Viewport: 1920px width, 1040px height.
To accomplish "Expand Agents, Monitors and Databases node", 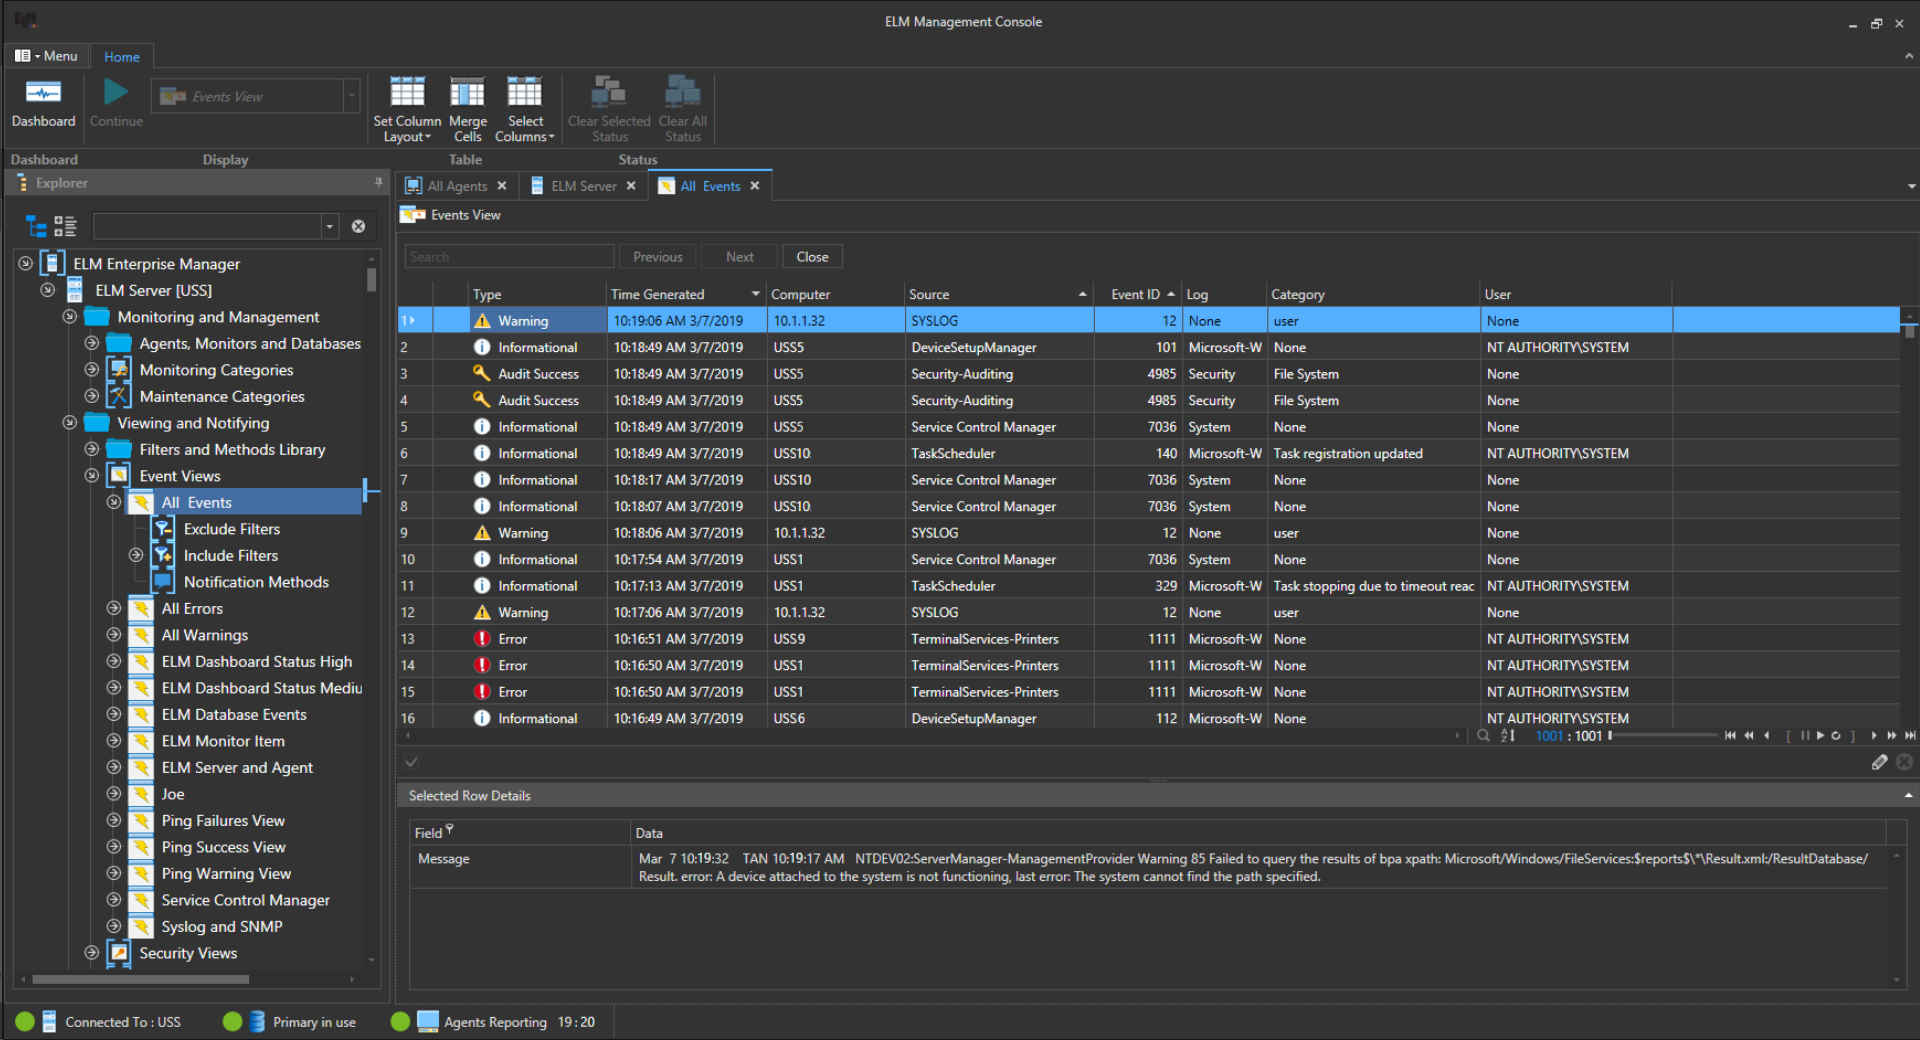I will 91,343.
